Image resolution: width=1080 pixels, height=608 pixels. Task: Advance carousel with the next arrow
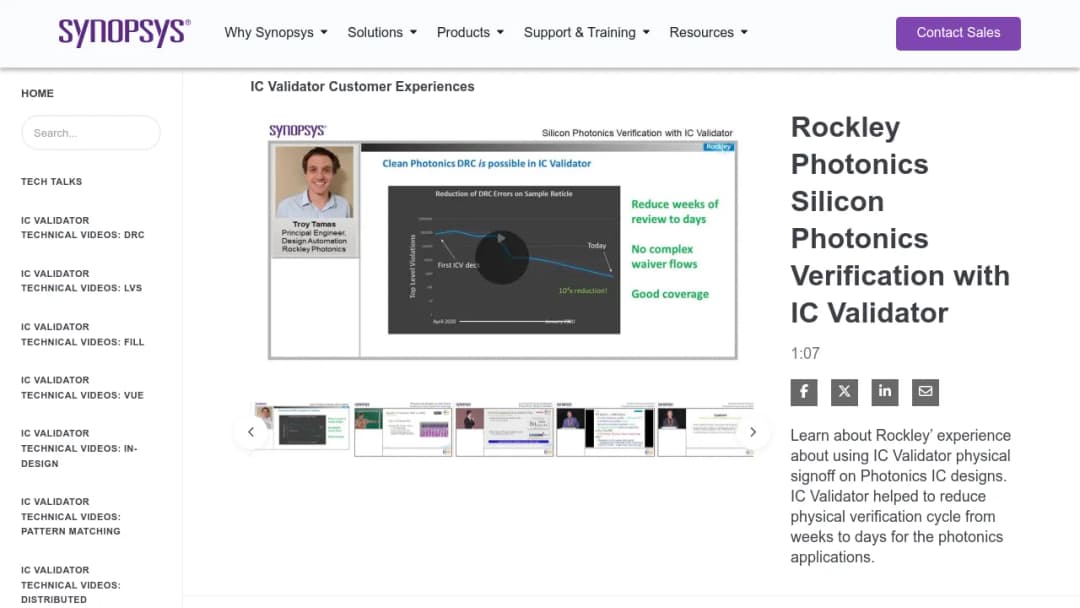click(x=753, y=432)
